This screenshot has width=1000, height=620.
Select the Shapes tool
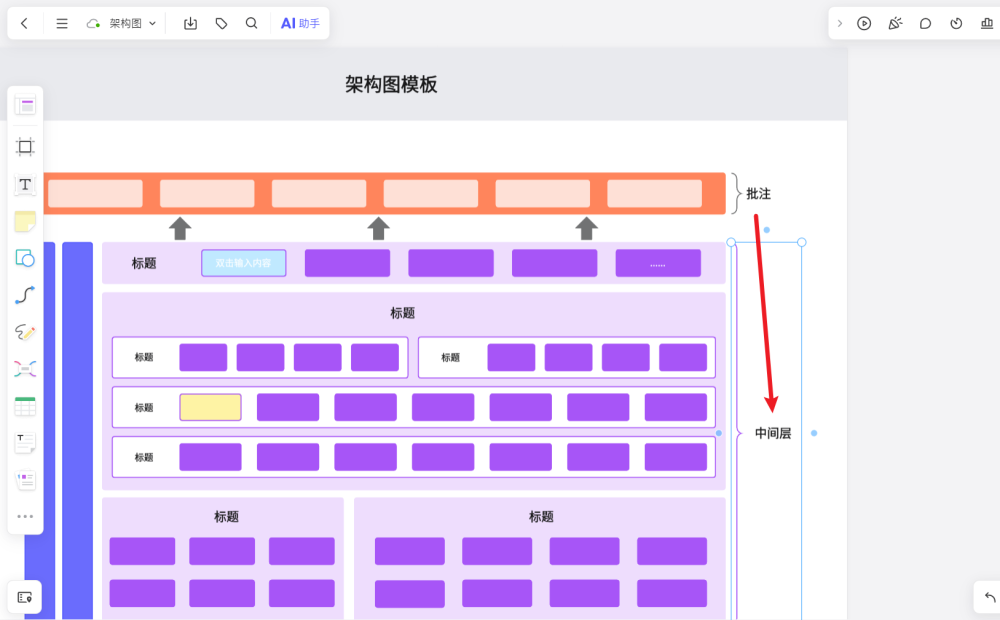(24, 258)
